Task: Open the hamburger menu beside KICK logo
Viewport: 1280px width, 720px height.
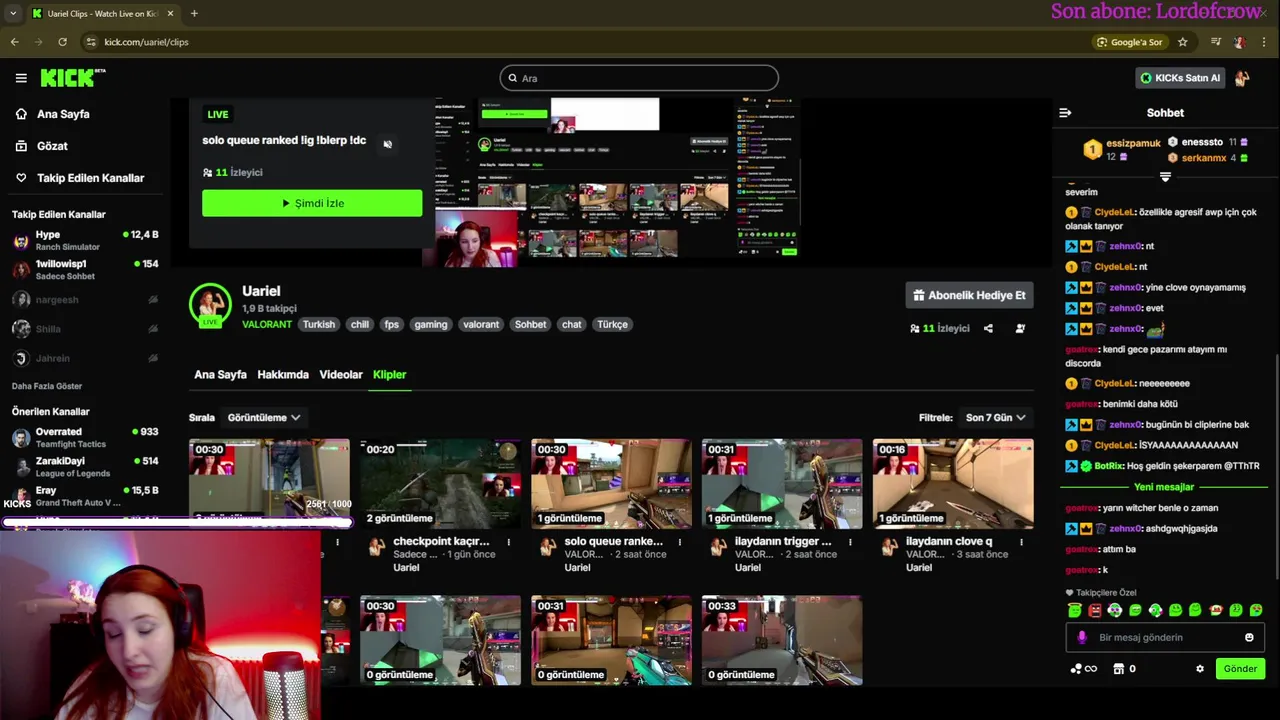Action: [21, 78]
